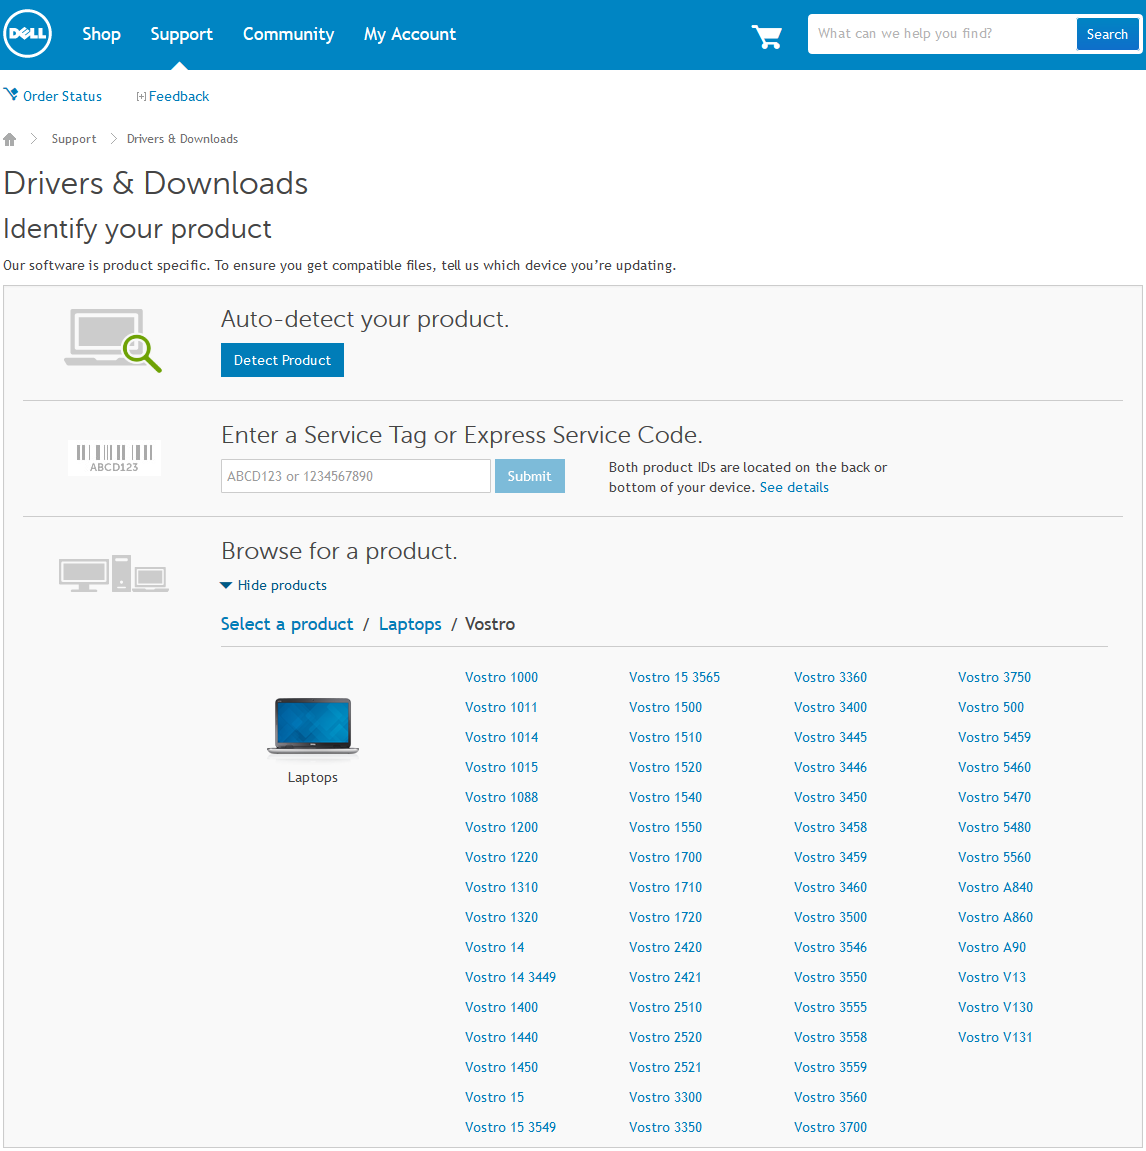Go to Drivers & Downloads breadcrumb

tap(182, 139)
